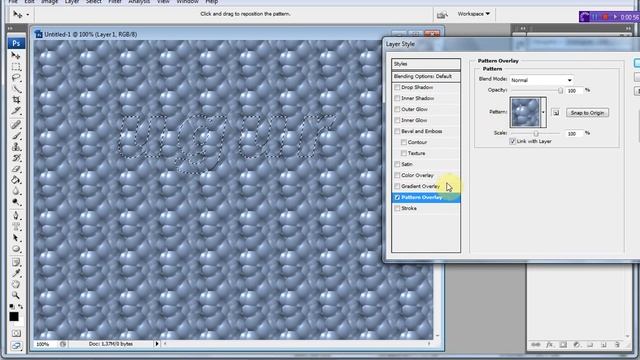
Task: Select the Styles row in Layer Style
Action: (426, 64)
